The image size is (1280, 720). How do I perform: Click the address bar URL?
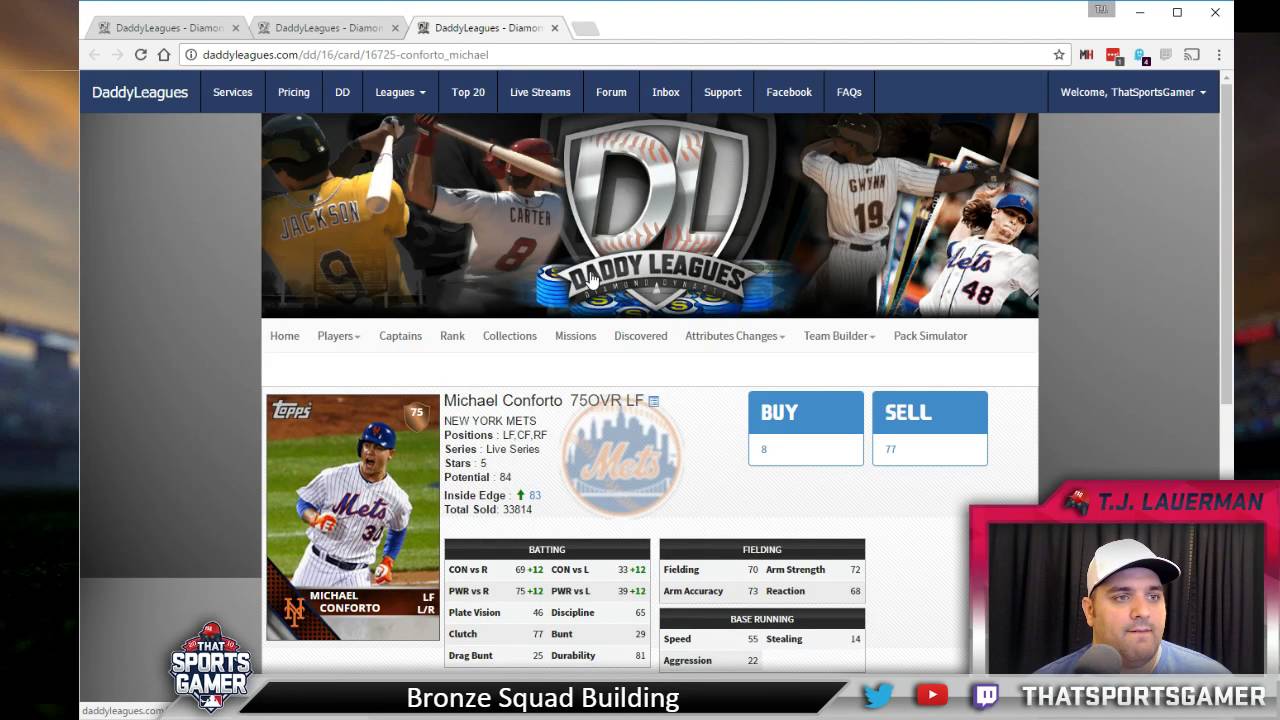click(345, 55)
